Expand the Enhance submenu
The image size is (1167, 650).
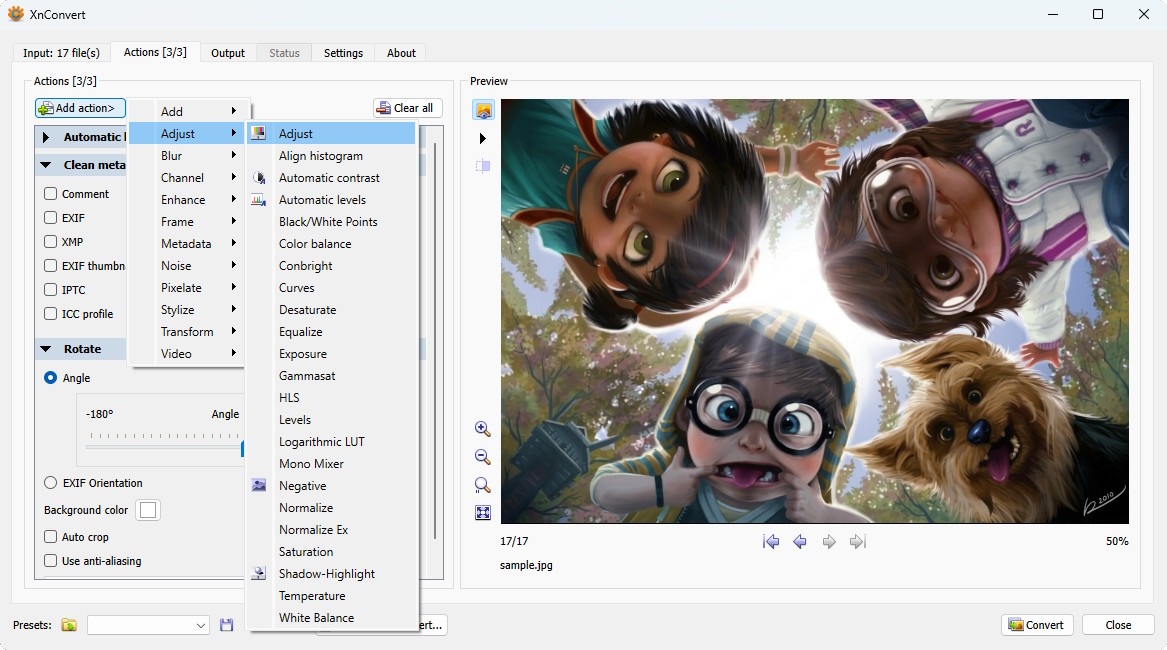click(x=189, y=200)
